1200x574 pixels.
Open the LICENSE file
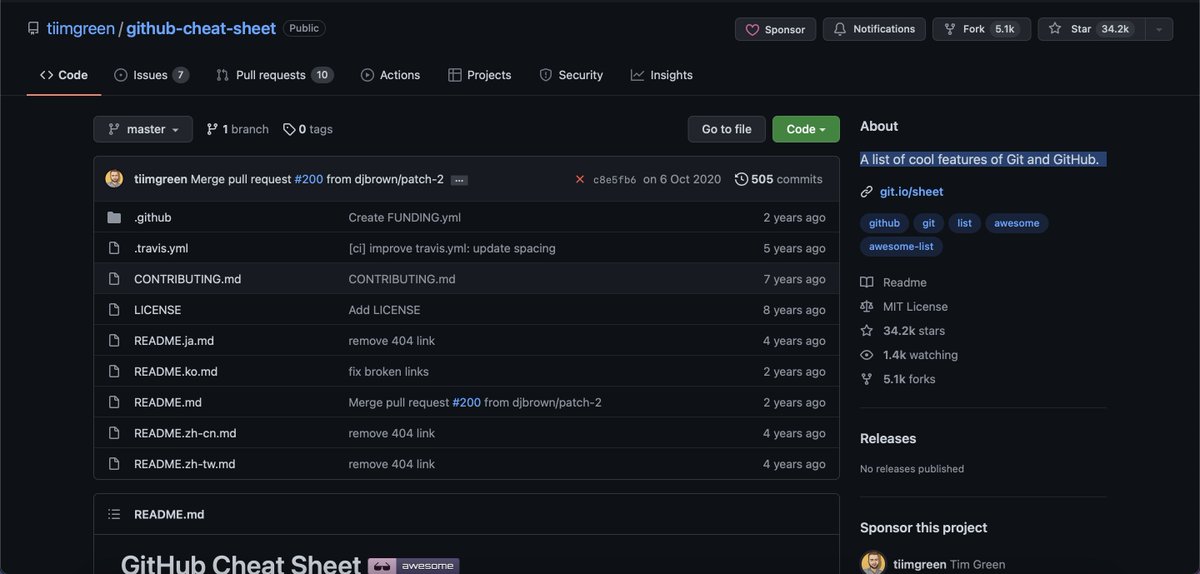(x=157, y=310)
